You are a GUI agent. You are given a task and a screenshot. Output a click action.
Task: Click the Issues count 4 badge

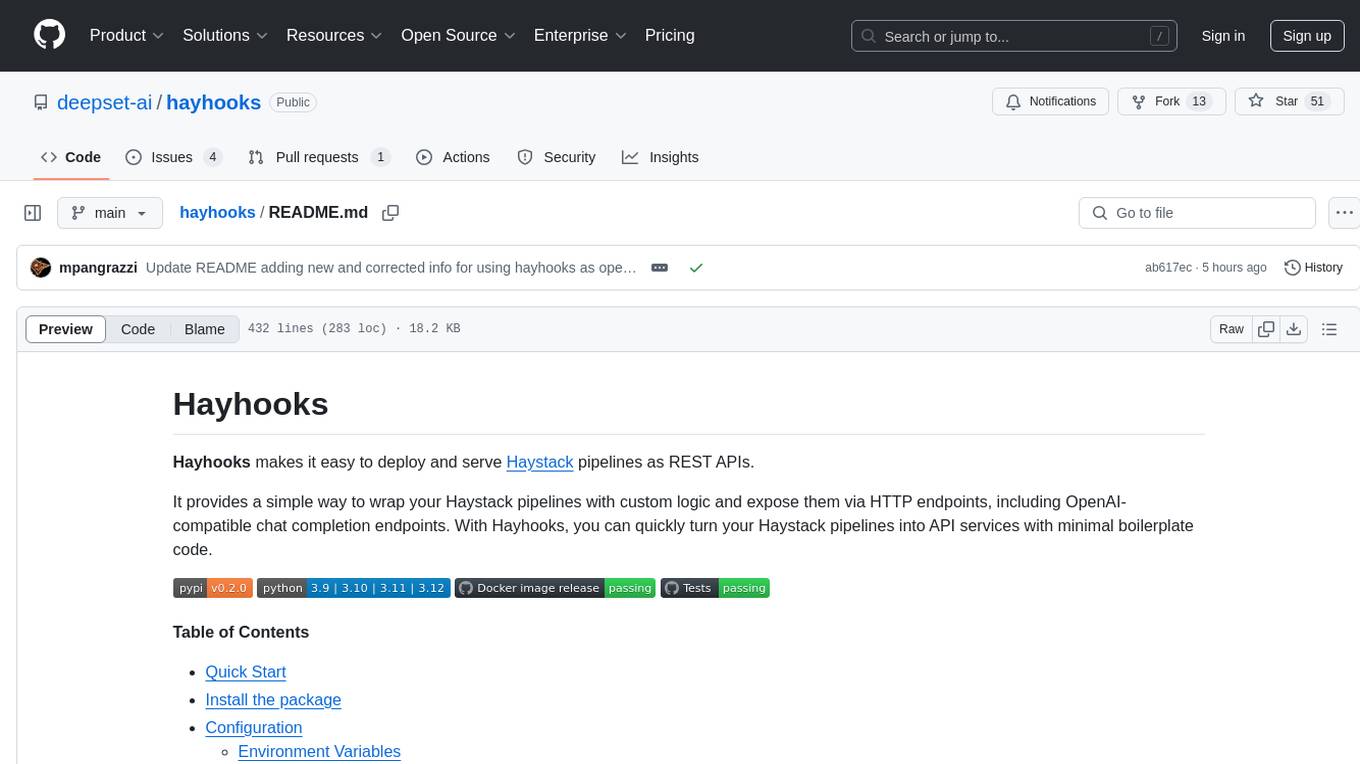click(212, 157)
